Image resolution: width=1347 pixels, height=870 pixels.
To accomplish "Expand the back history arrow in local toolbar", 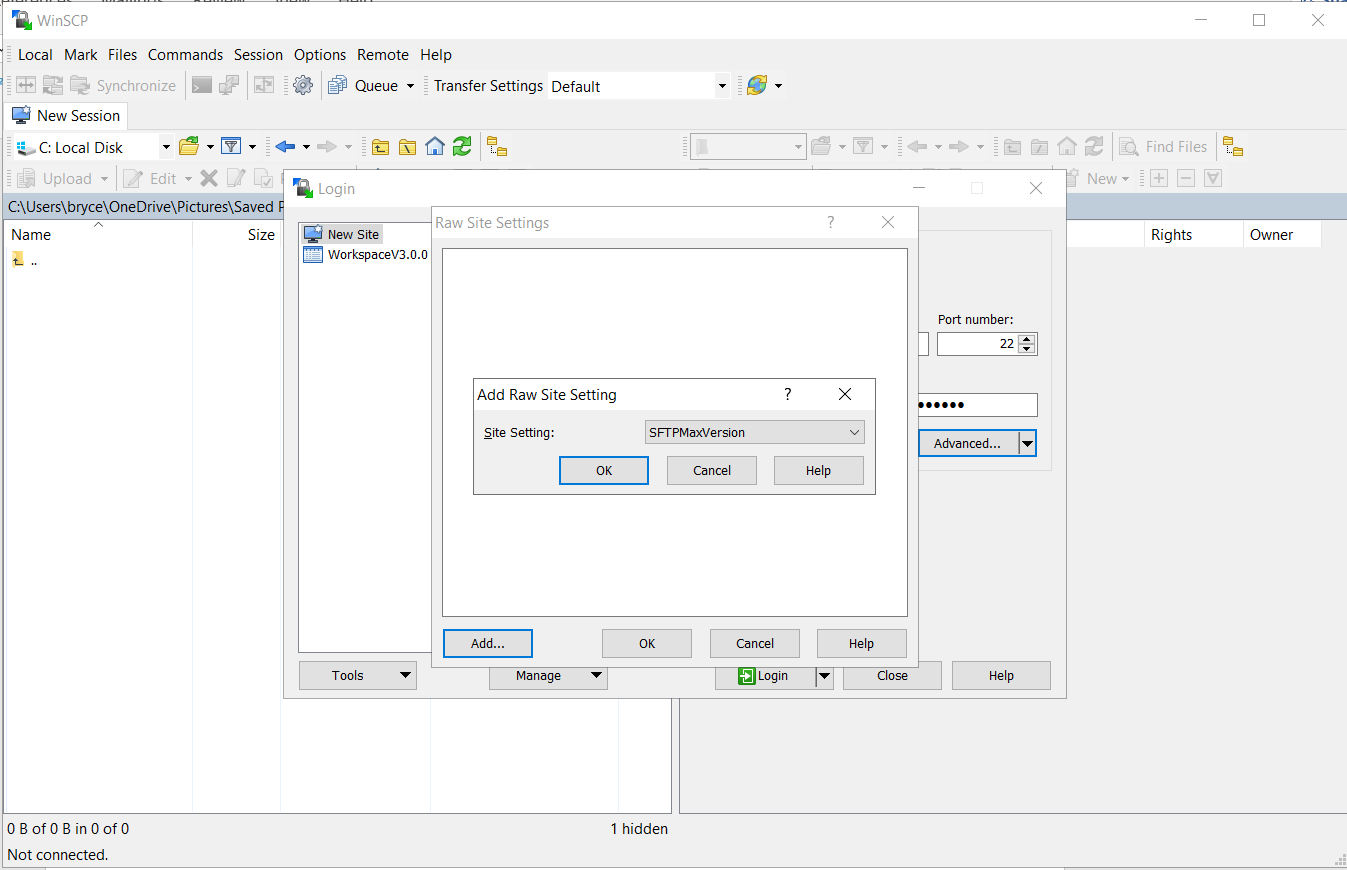I will pos(306,147).
